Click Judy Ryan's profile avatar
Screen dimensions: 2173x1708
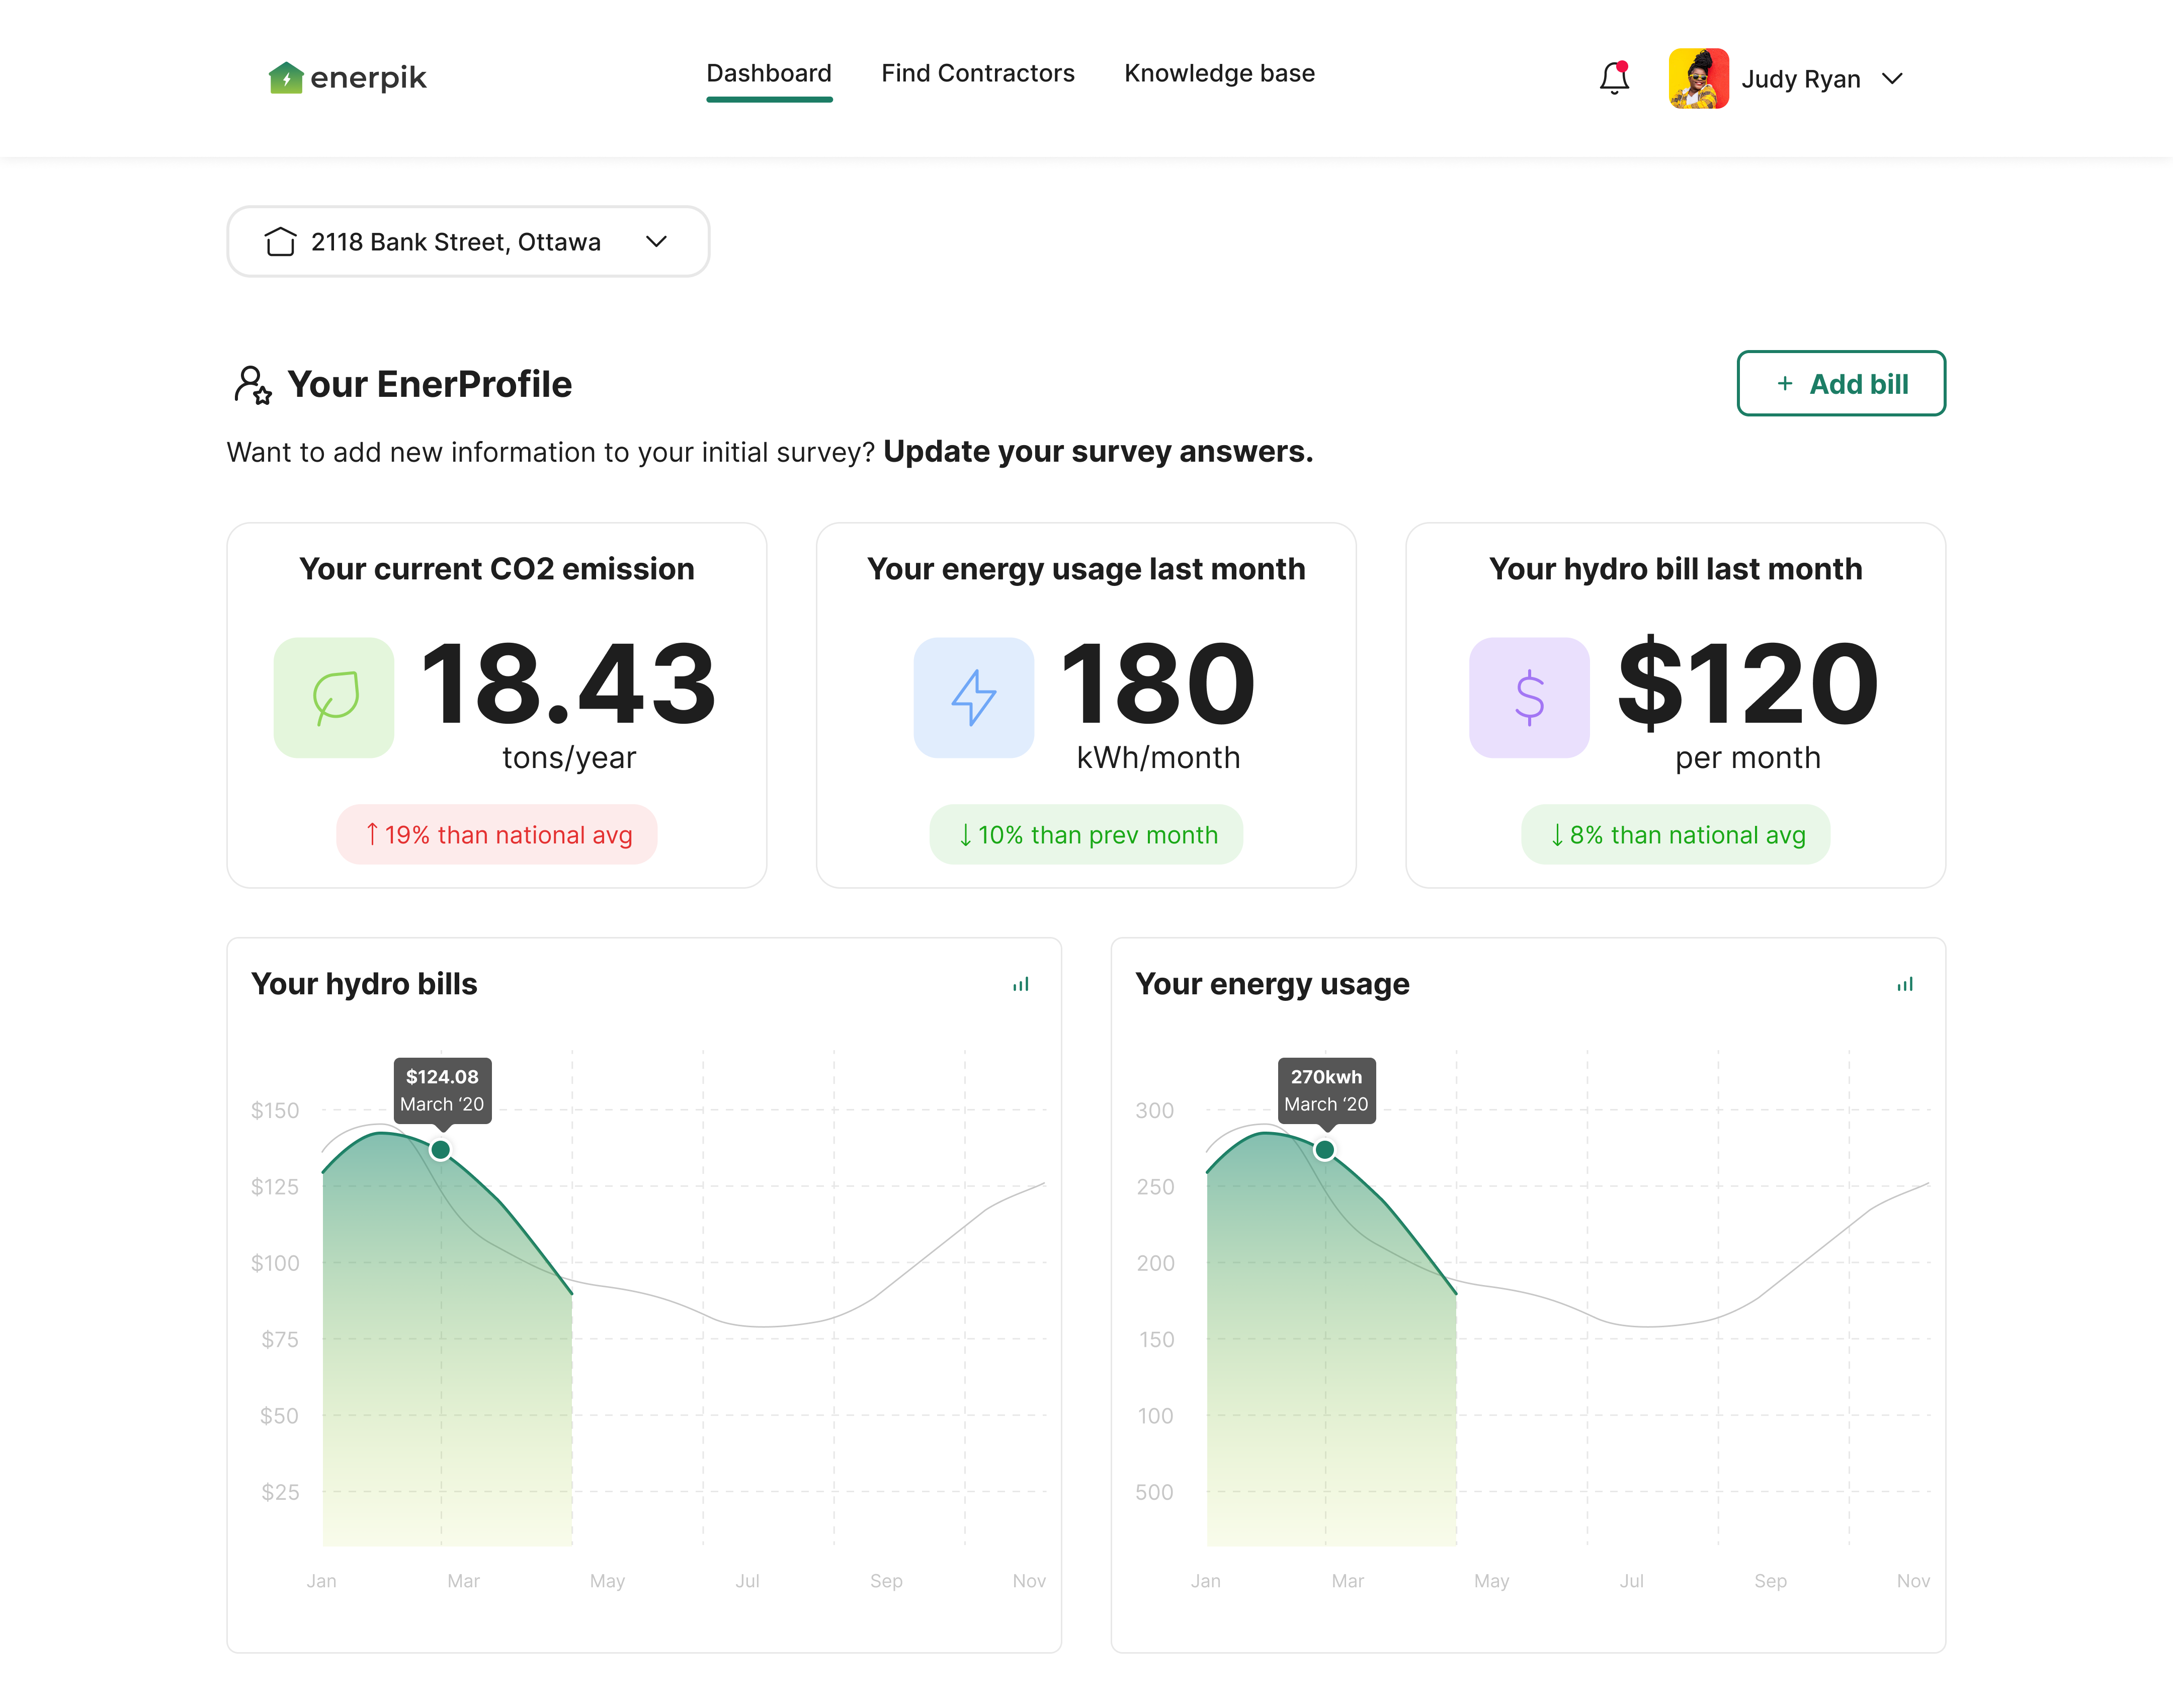1698,78
